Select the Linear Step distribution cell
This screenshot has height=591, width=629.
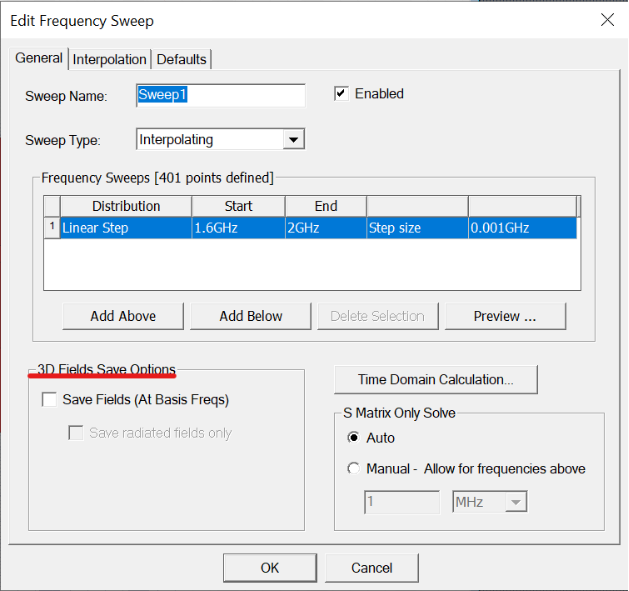tap(126, 228)
